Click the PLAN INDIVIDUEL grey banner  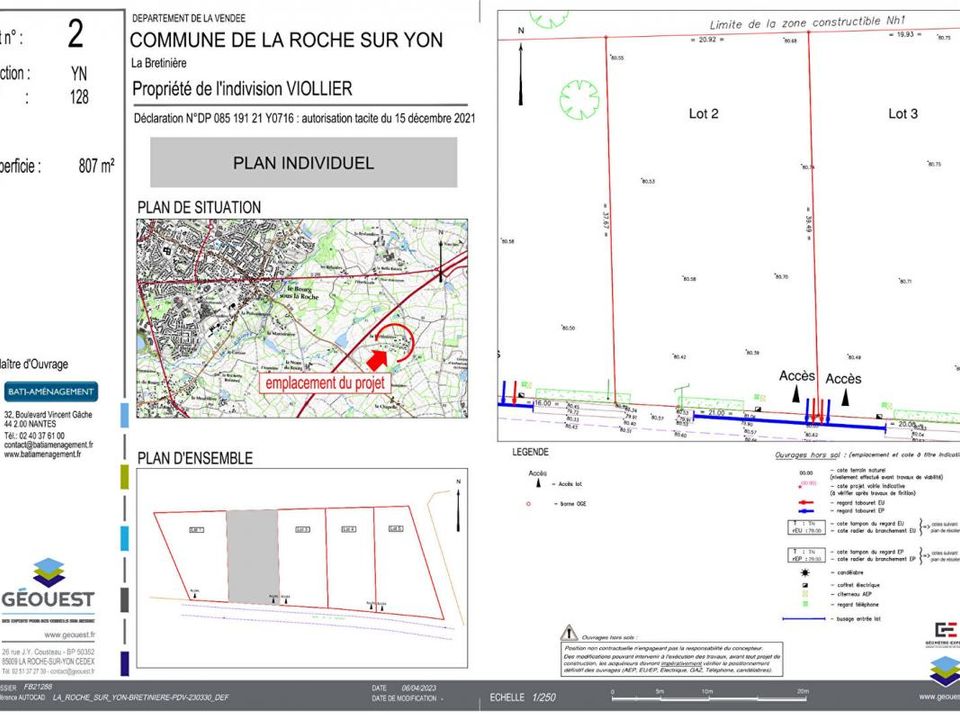point(304,162)
